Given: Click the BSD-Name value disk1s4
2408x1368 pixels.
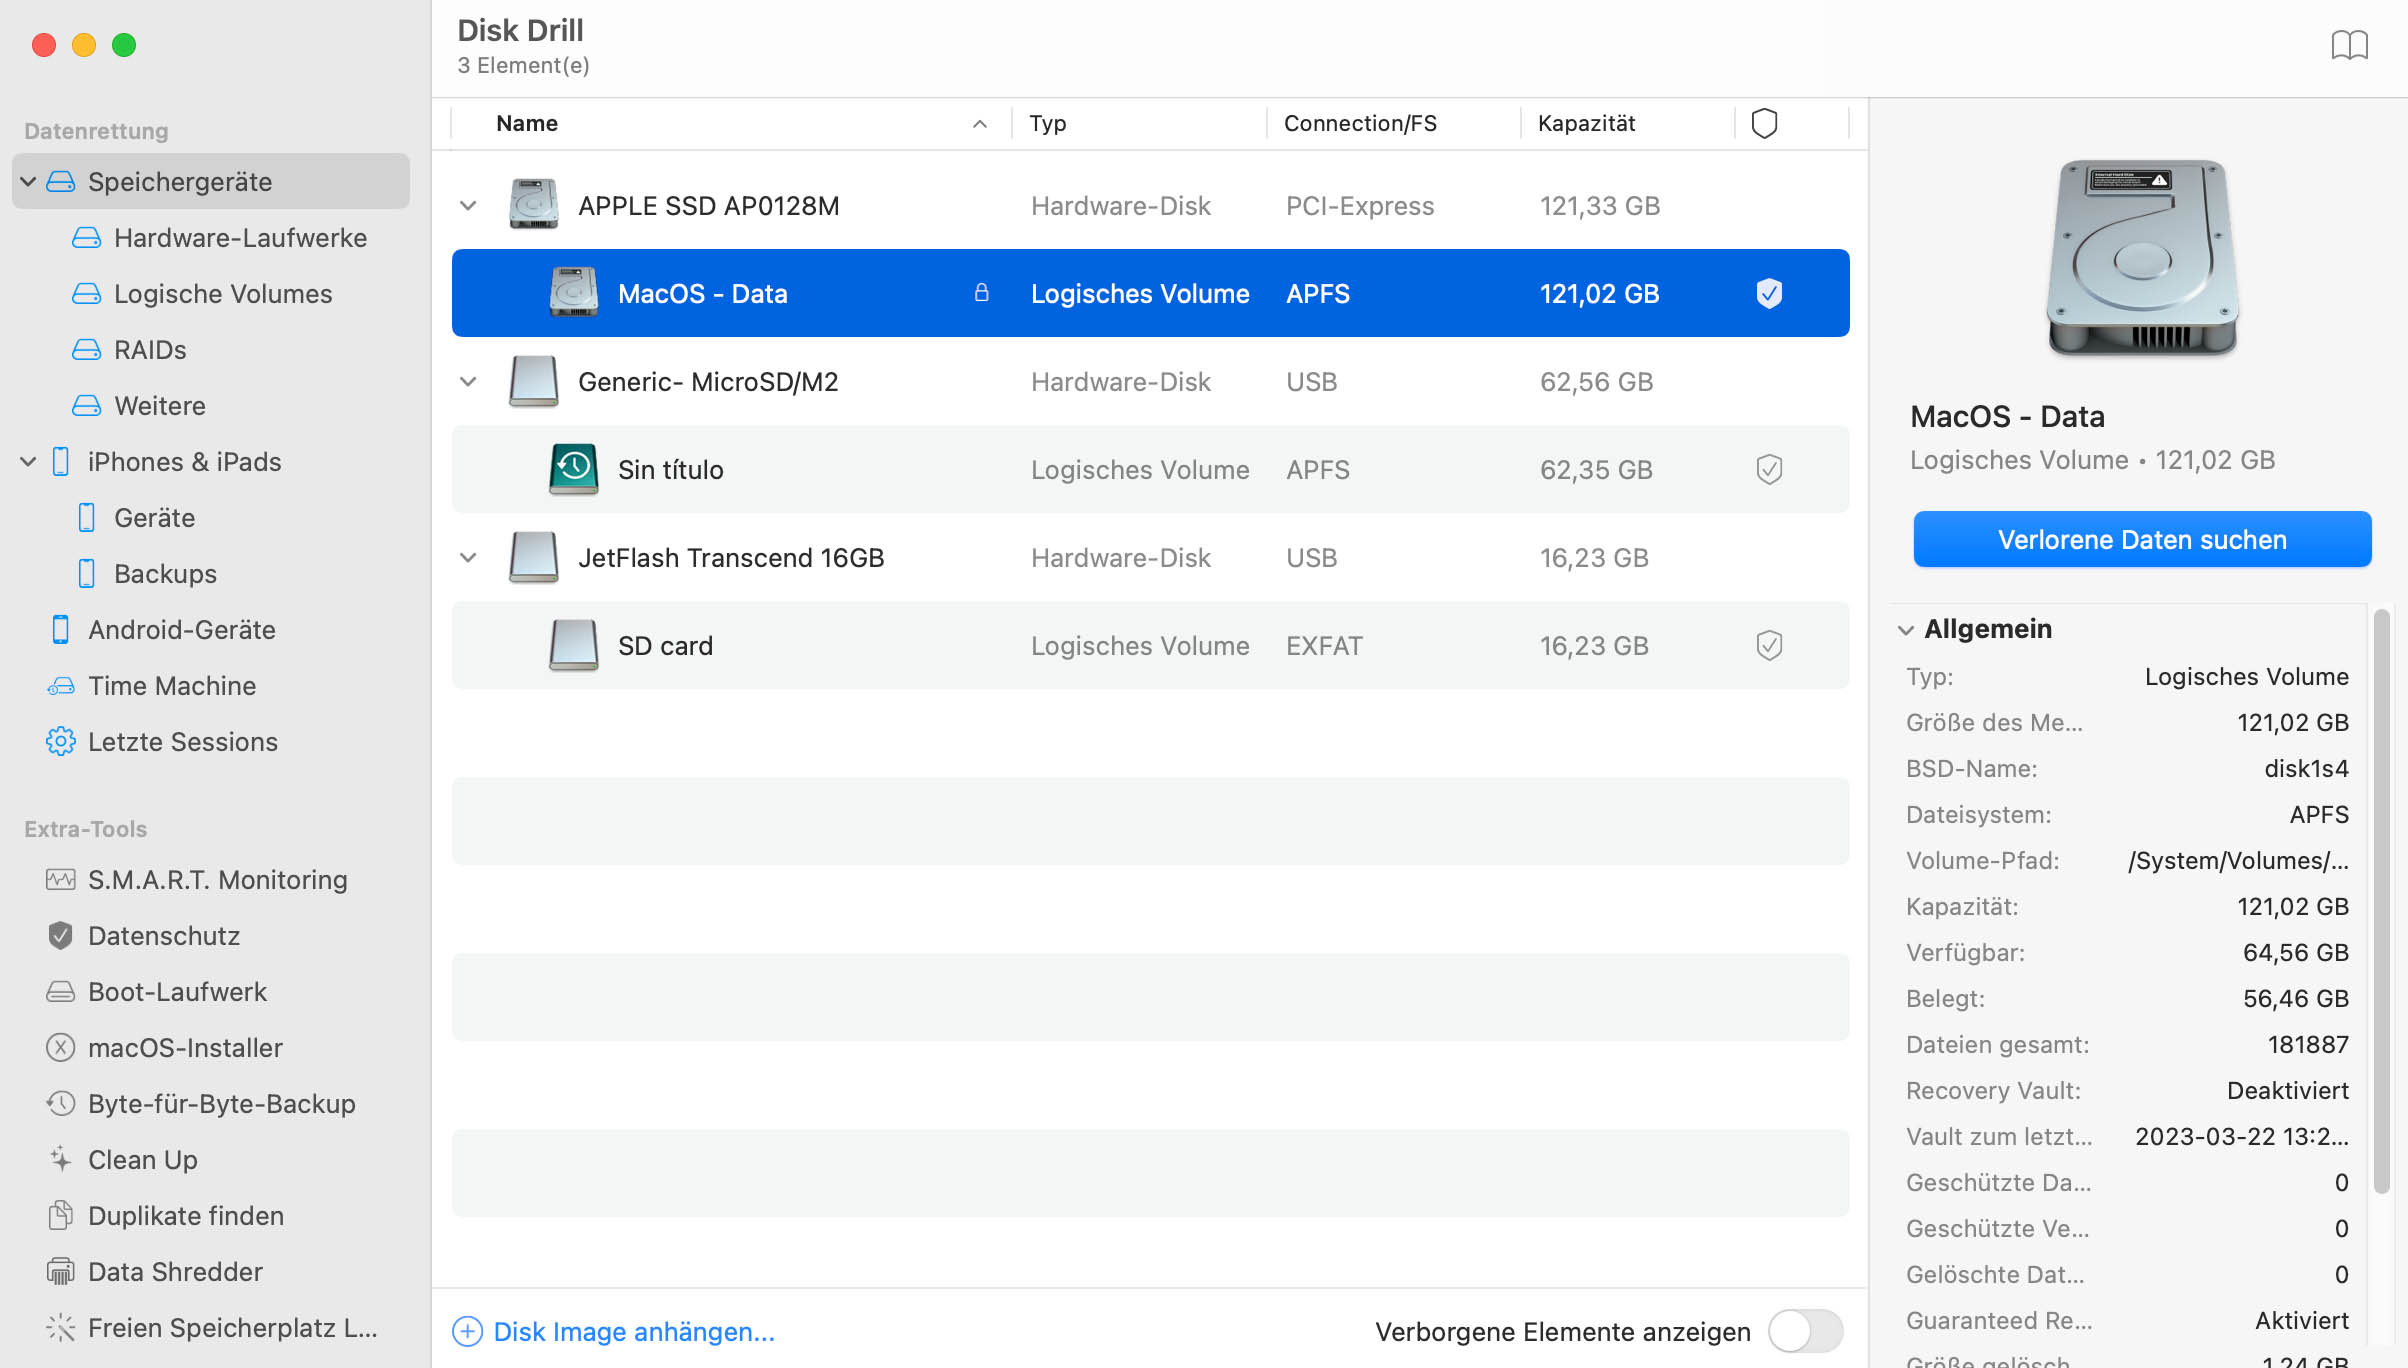Looking at the screenshot, I should [2306, 769].
